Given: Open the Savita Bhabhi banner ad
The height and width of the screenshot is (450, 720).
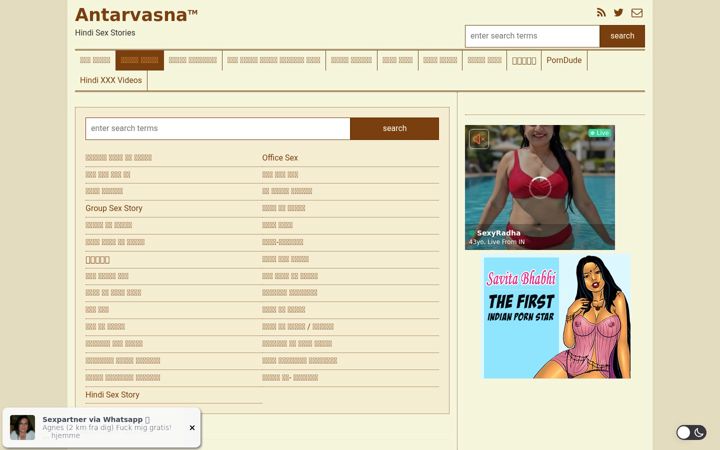Looking at the screenshot, I should click(557, 317).
